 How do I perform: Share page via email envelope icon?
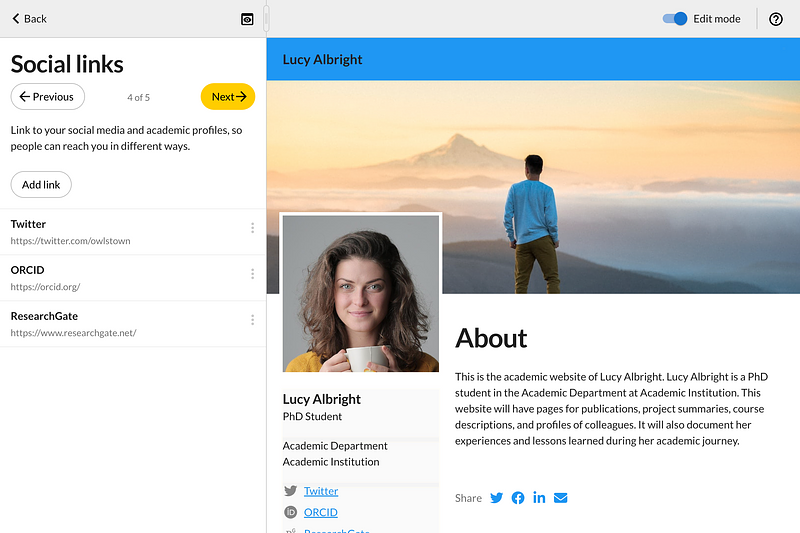(x=561, y=498)
